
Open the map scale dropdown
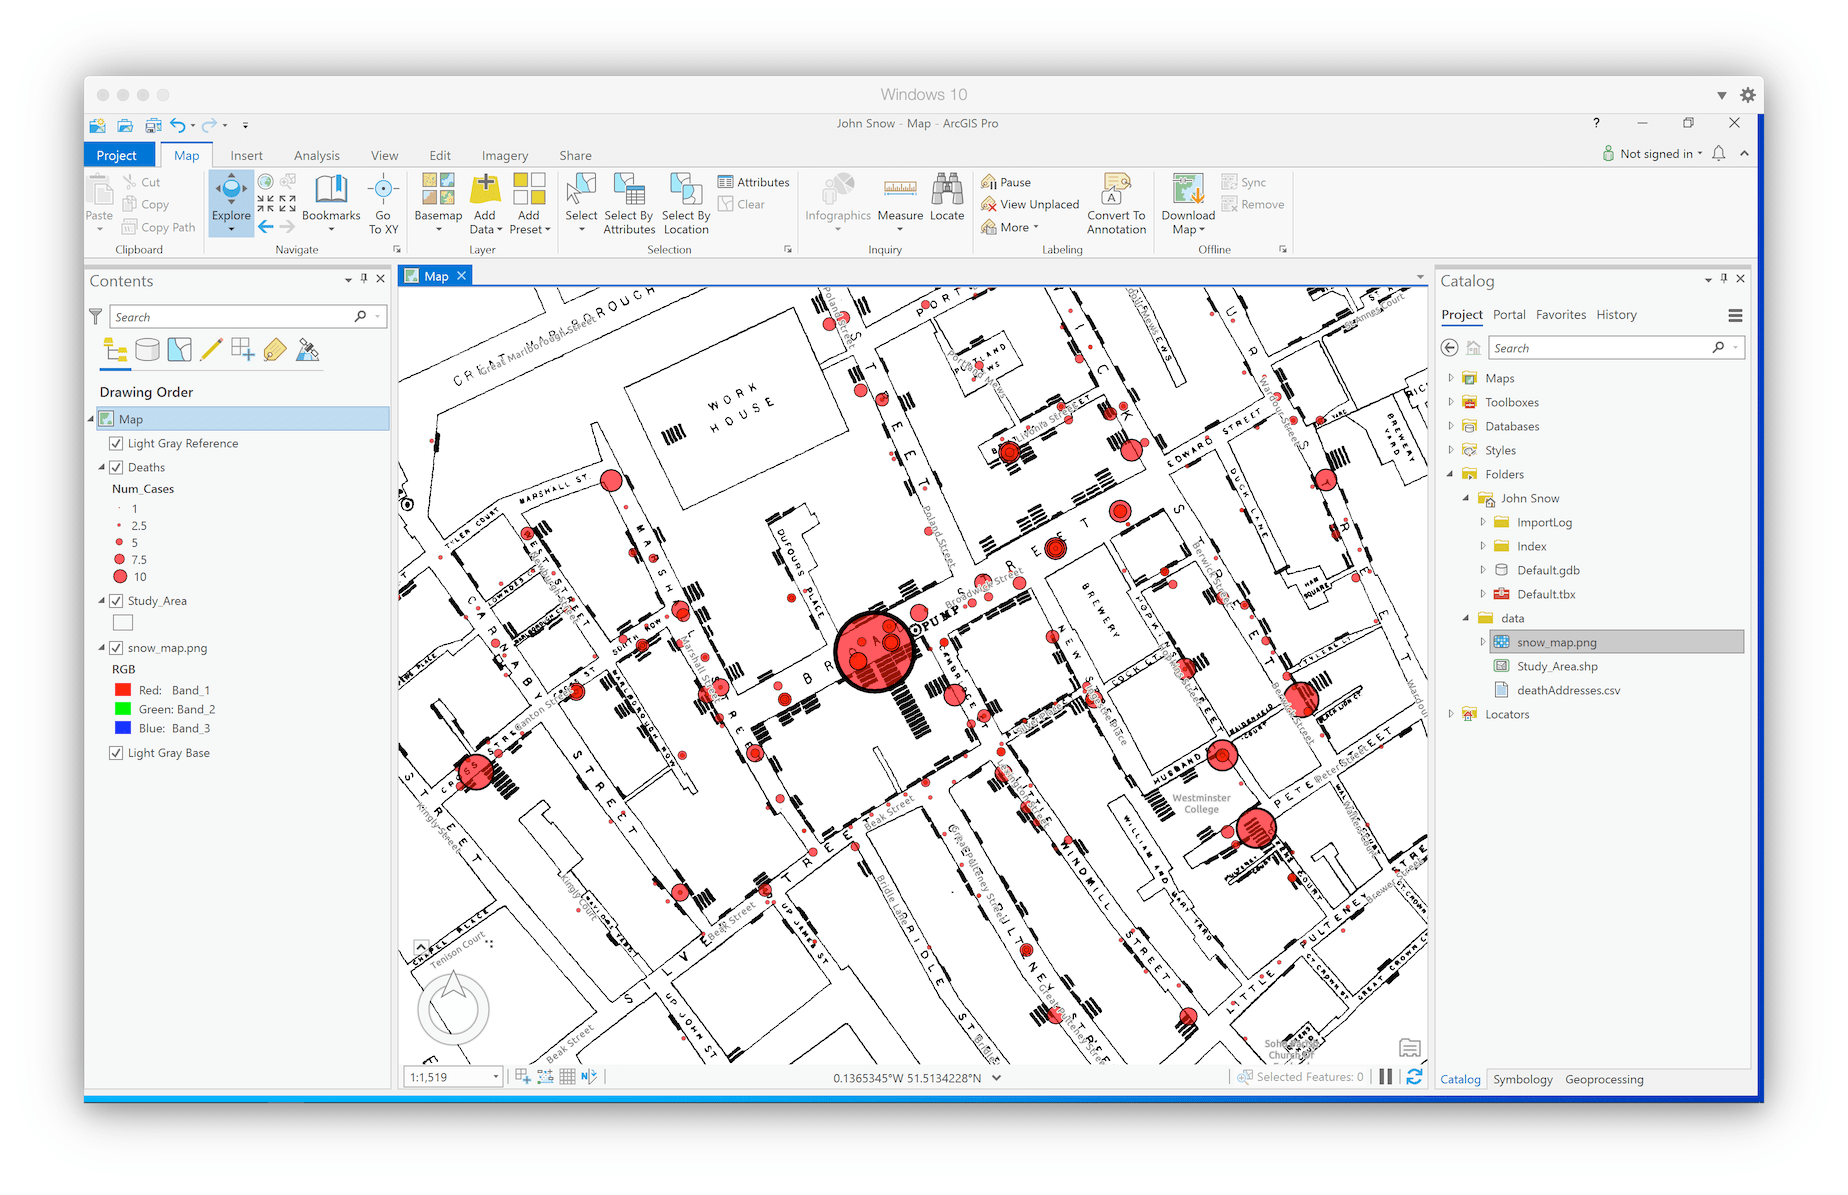(x=496, y=1077)
